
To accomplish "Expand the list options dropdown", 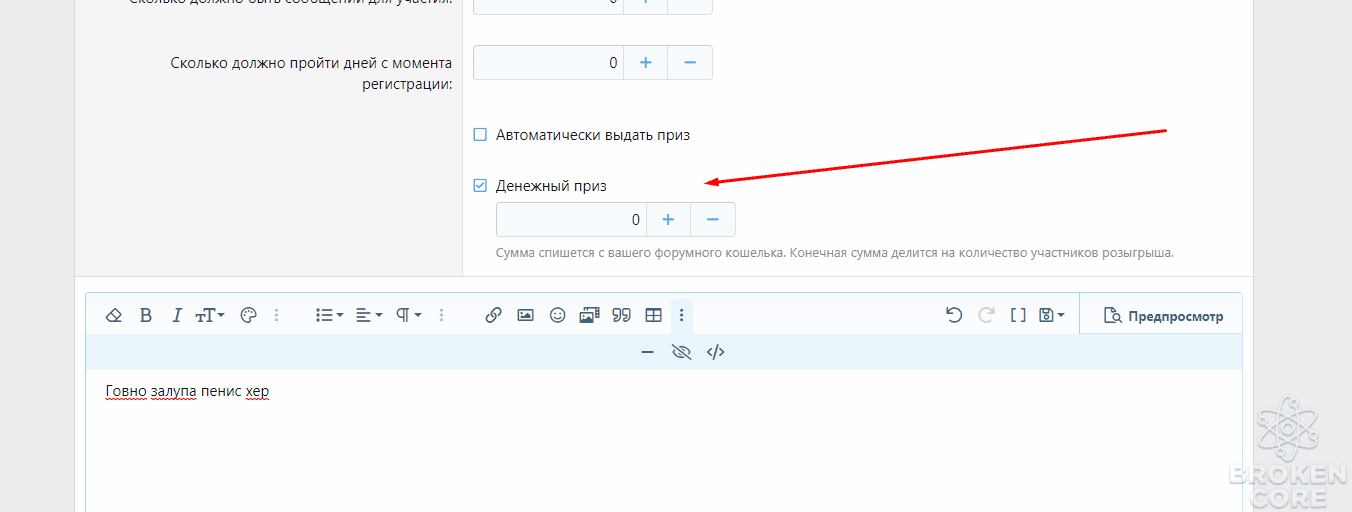I will point(329,315).
